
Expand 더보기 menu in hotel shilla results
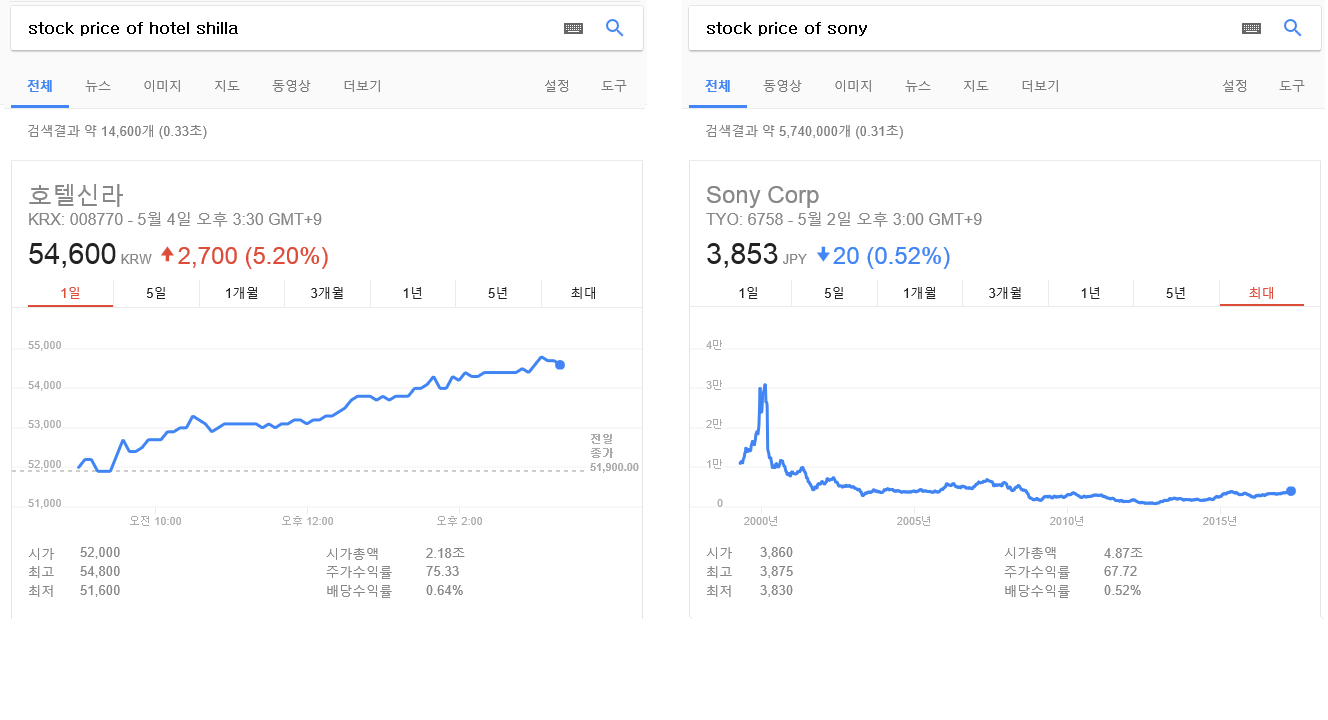point(362,86)
